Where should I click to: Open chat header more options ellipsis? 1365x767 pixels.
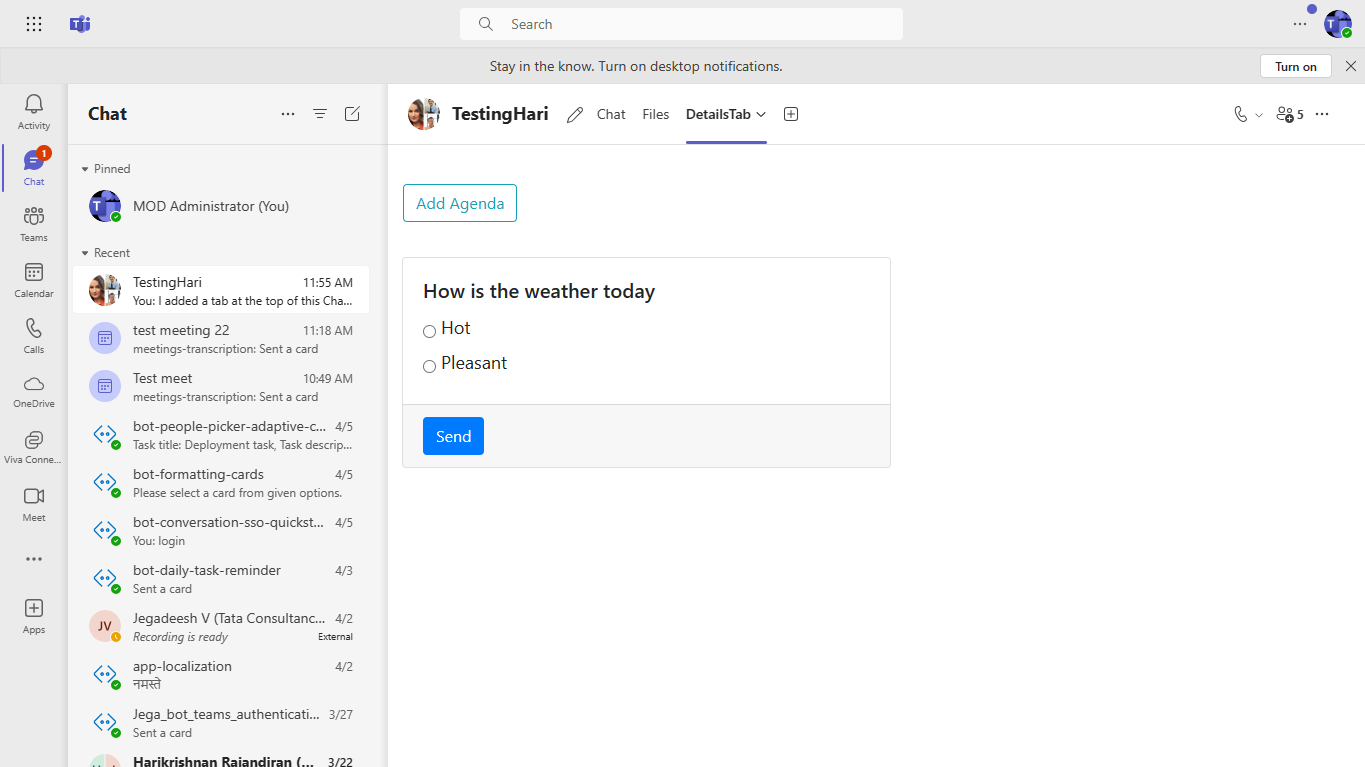pos(1322,114)
